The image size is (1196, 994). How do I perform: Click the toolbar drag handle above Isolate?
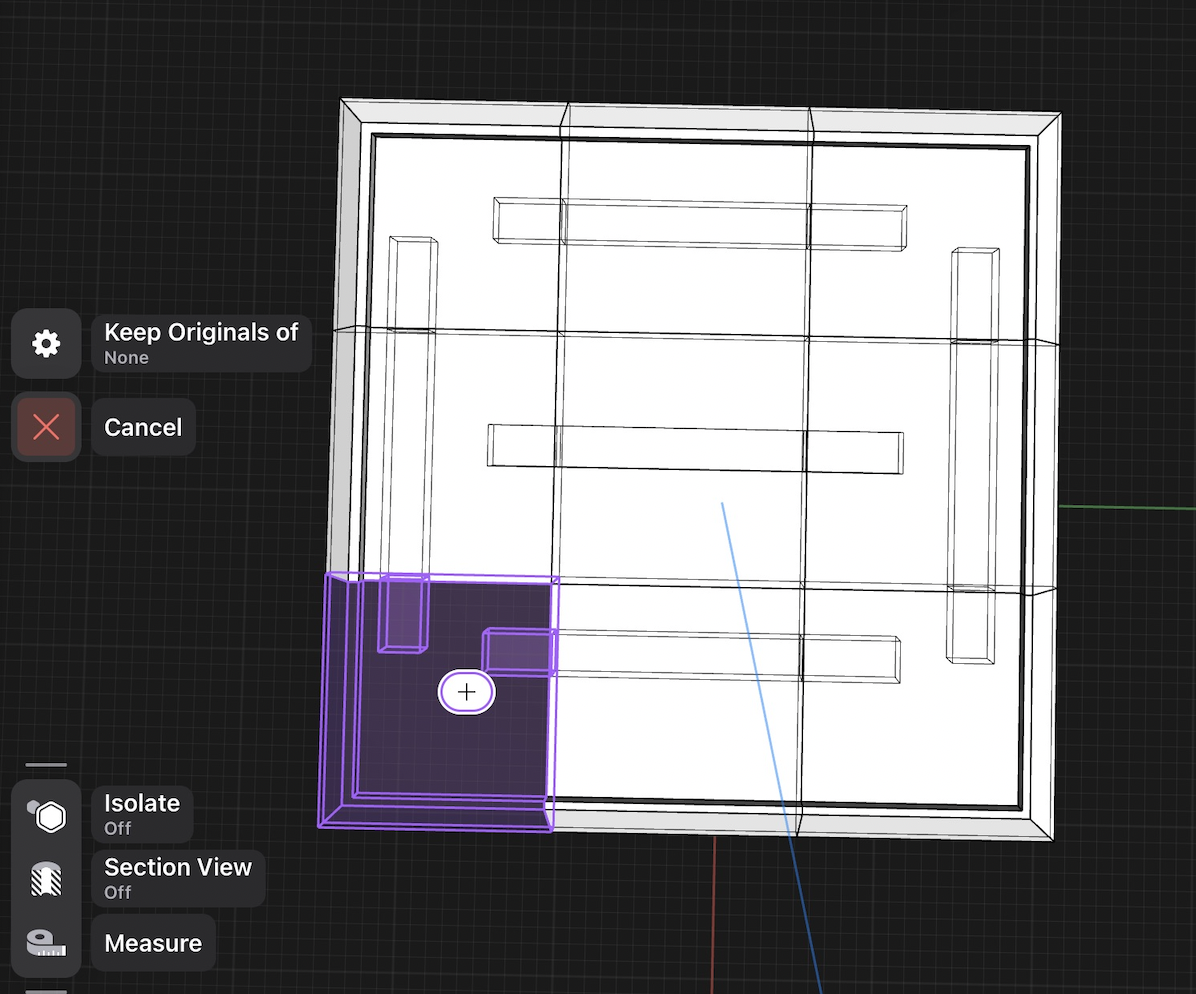[46, 764]
